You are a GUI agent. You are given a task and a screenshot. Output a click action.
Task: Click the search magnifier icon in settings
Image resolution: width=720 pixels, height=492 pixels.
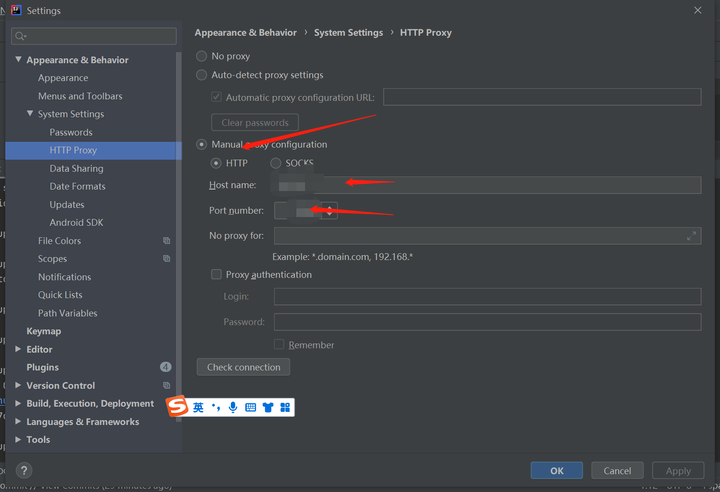pyautogui.click(x=20, y=36)
